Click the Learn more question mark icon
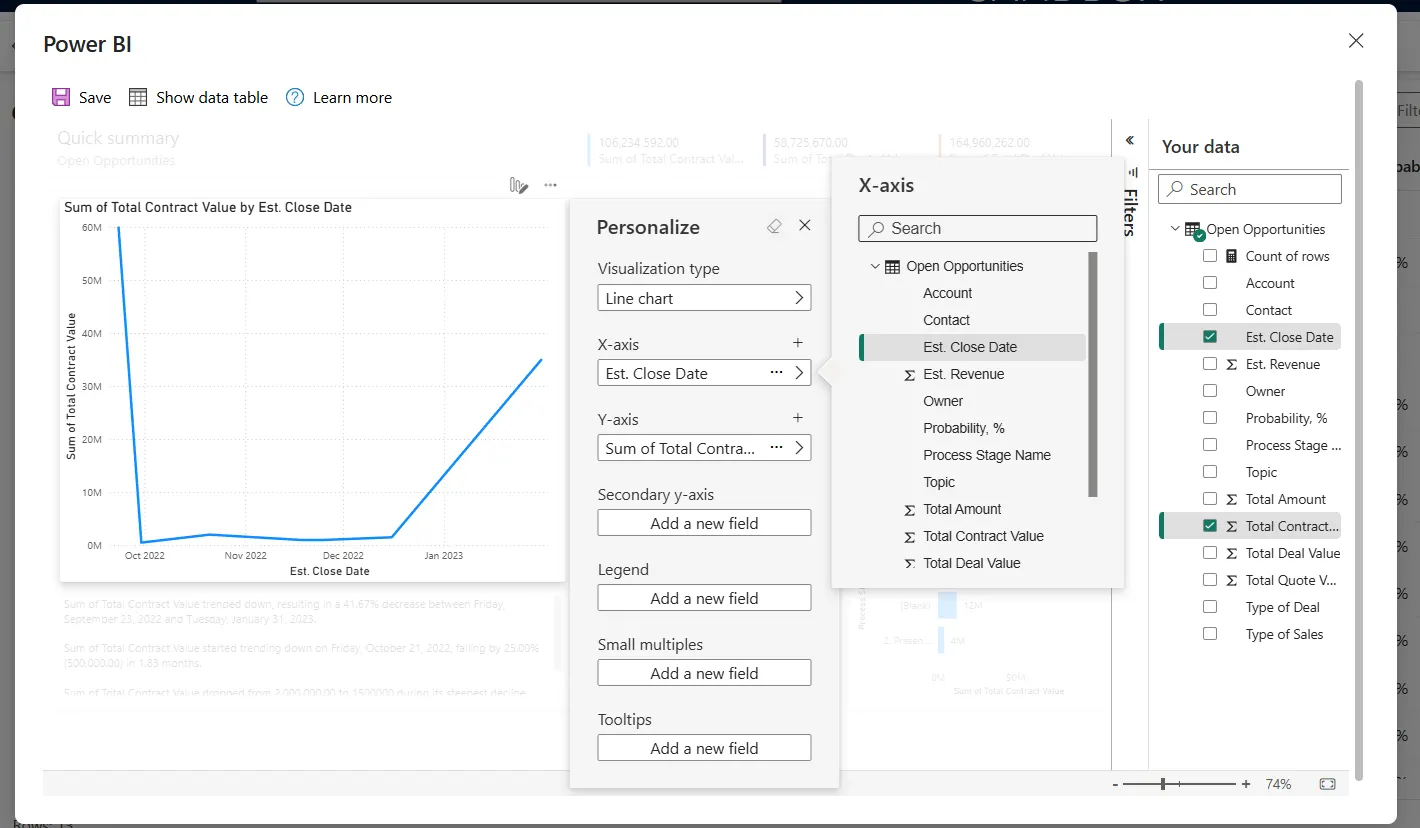 pyautogui.click(x=295, y=97)
